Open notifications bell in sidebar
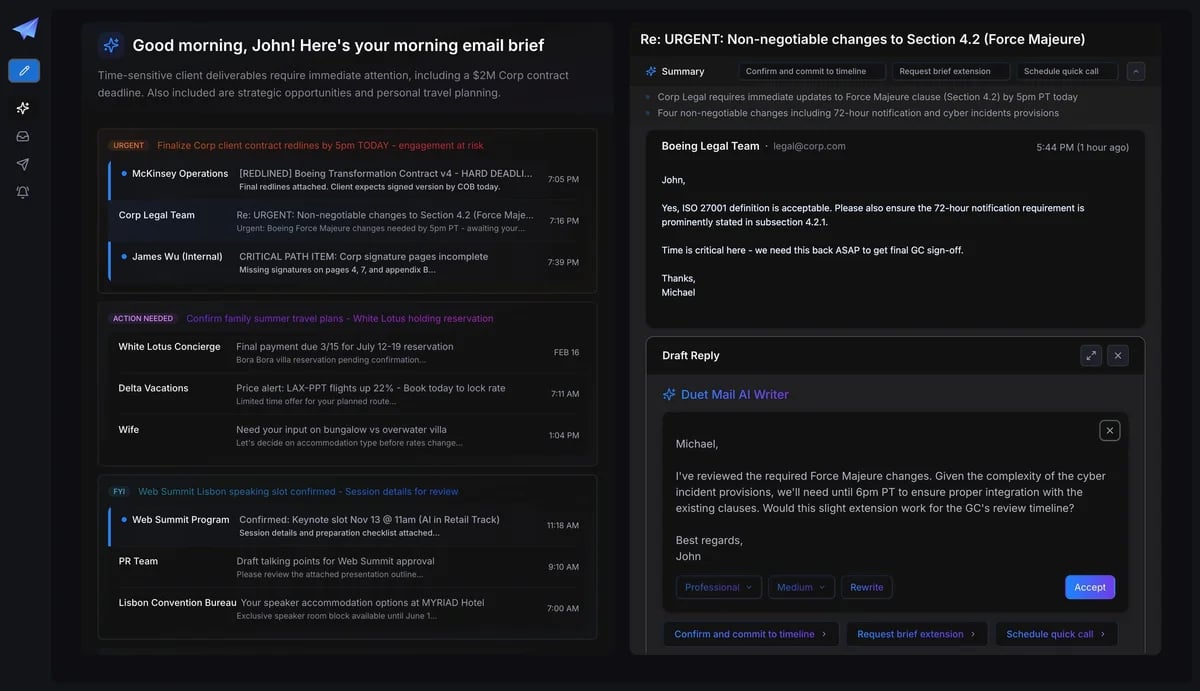 23,192
